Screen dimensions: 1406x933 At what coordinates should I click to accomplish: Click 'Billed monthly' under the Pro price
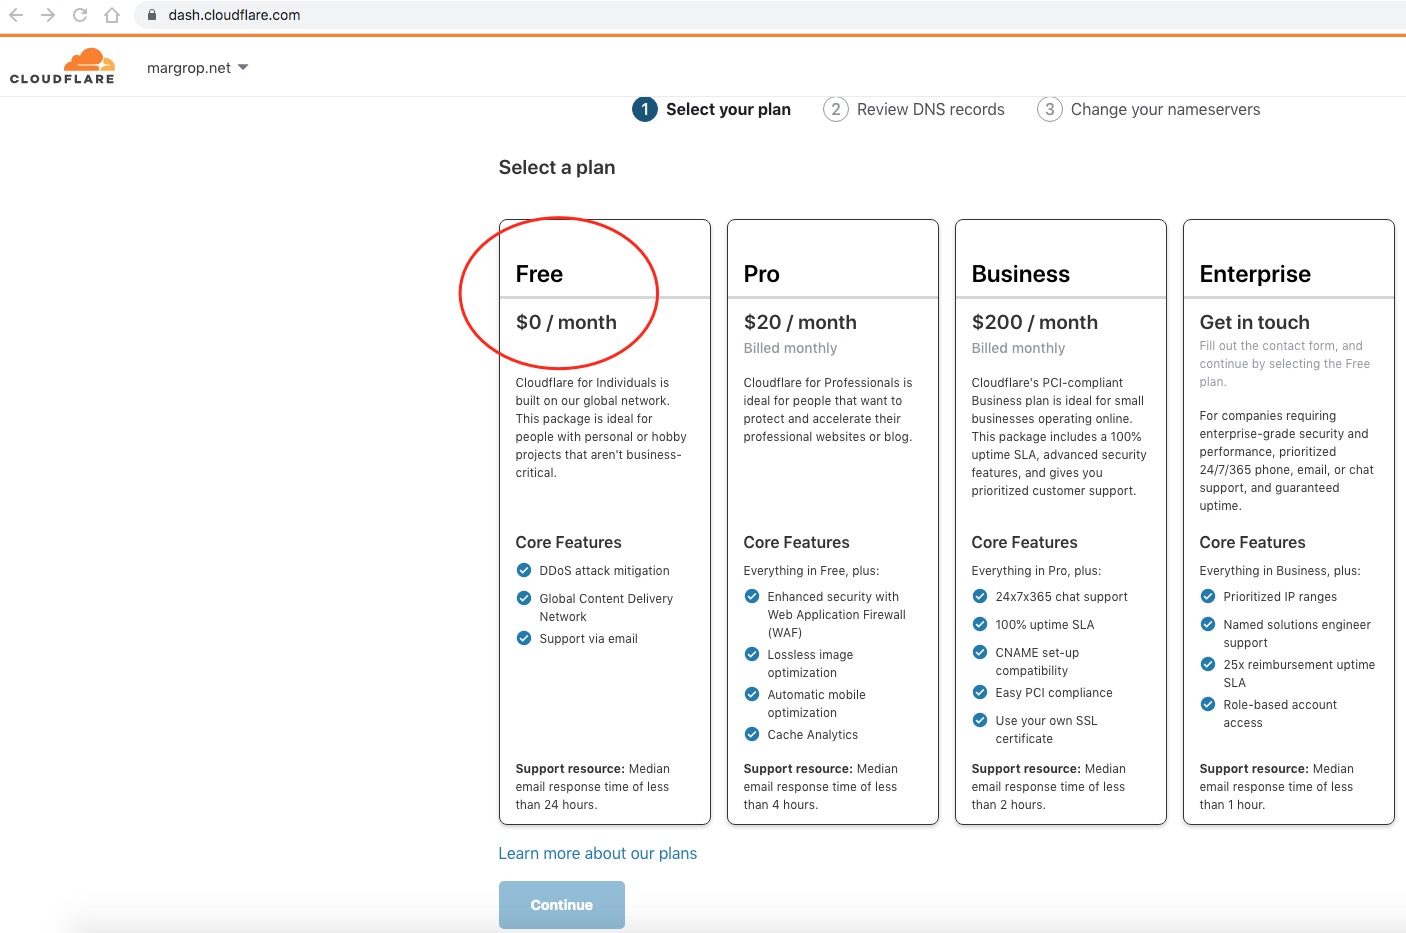[790, 348]
